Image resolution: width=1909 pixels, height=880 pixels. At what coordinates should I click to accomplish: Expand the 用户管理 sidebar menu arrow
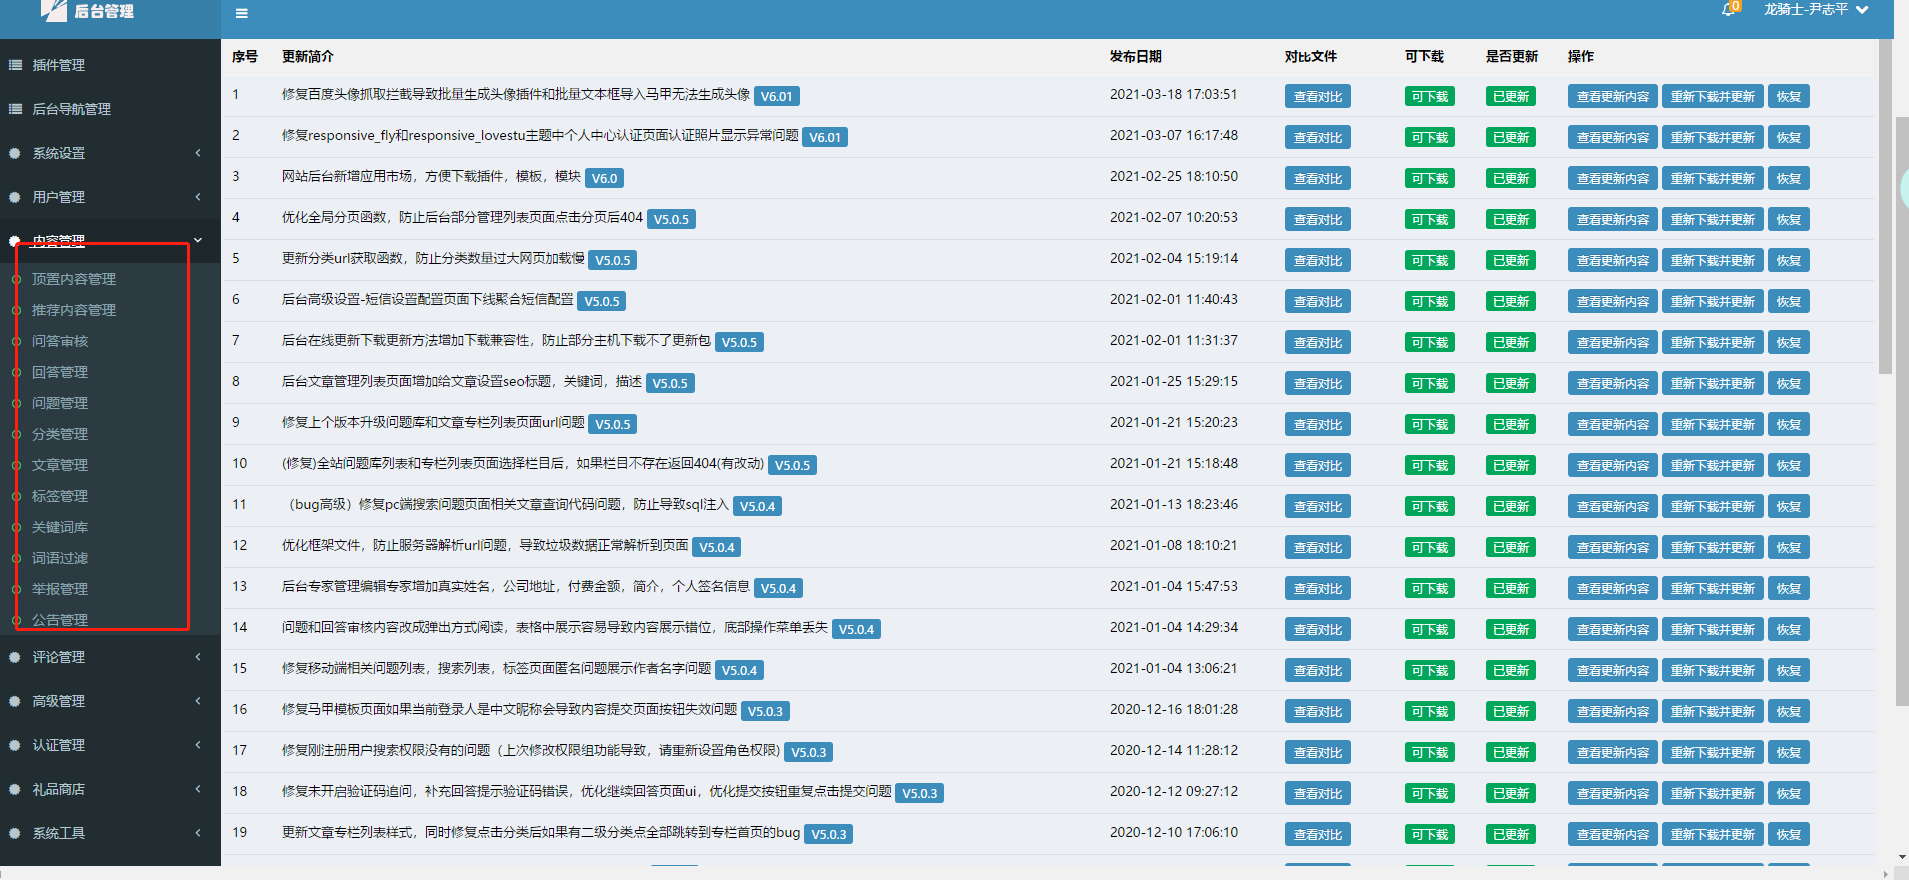198,197
